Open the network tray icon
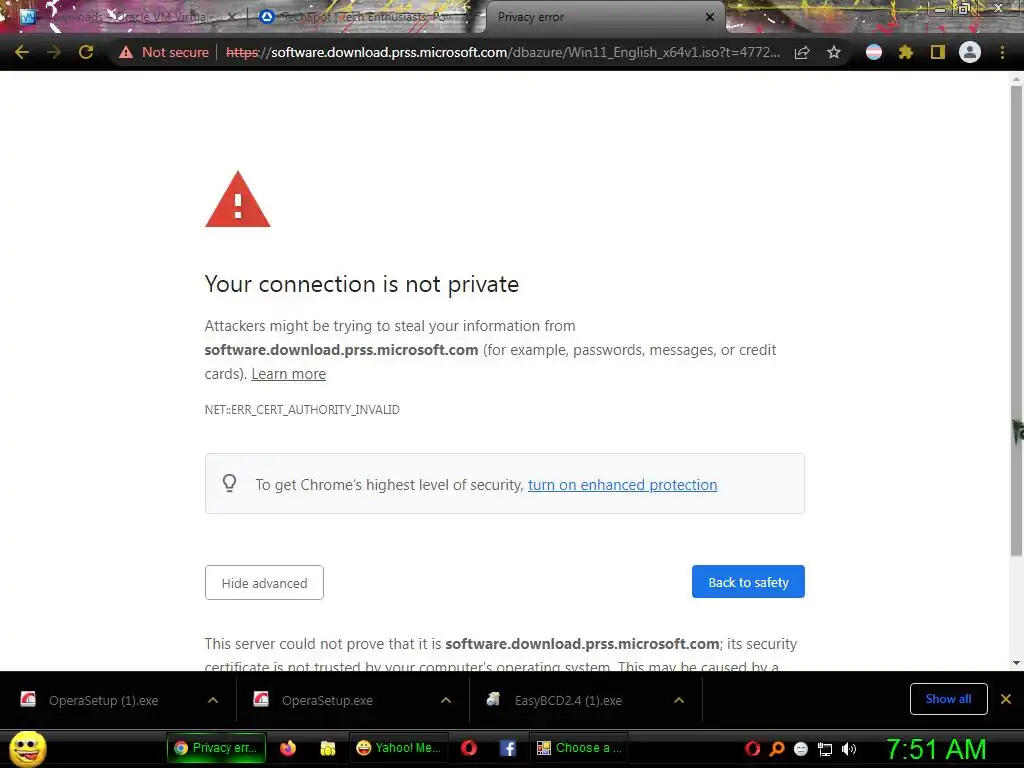Screen dimensions: 1024x768 point(825,750)
